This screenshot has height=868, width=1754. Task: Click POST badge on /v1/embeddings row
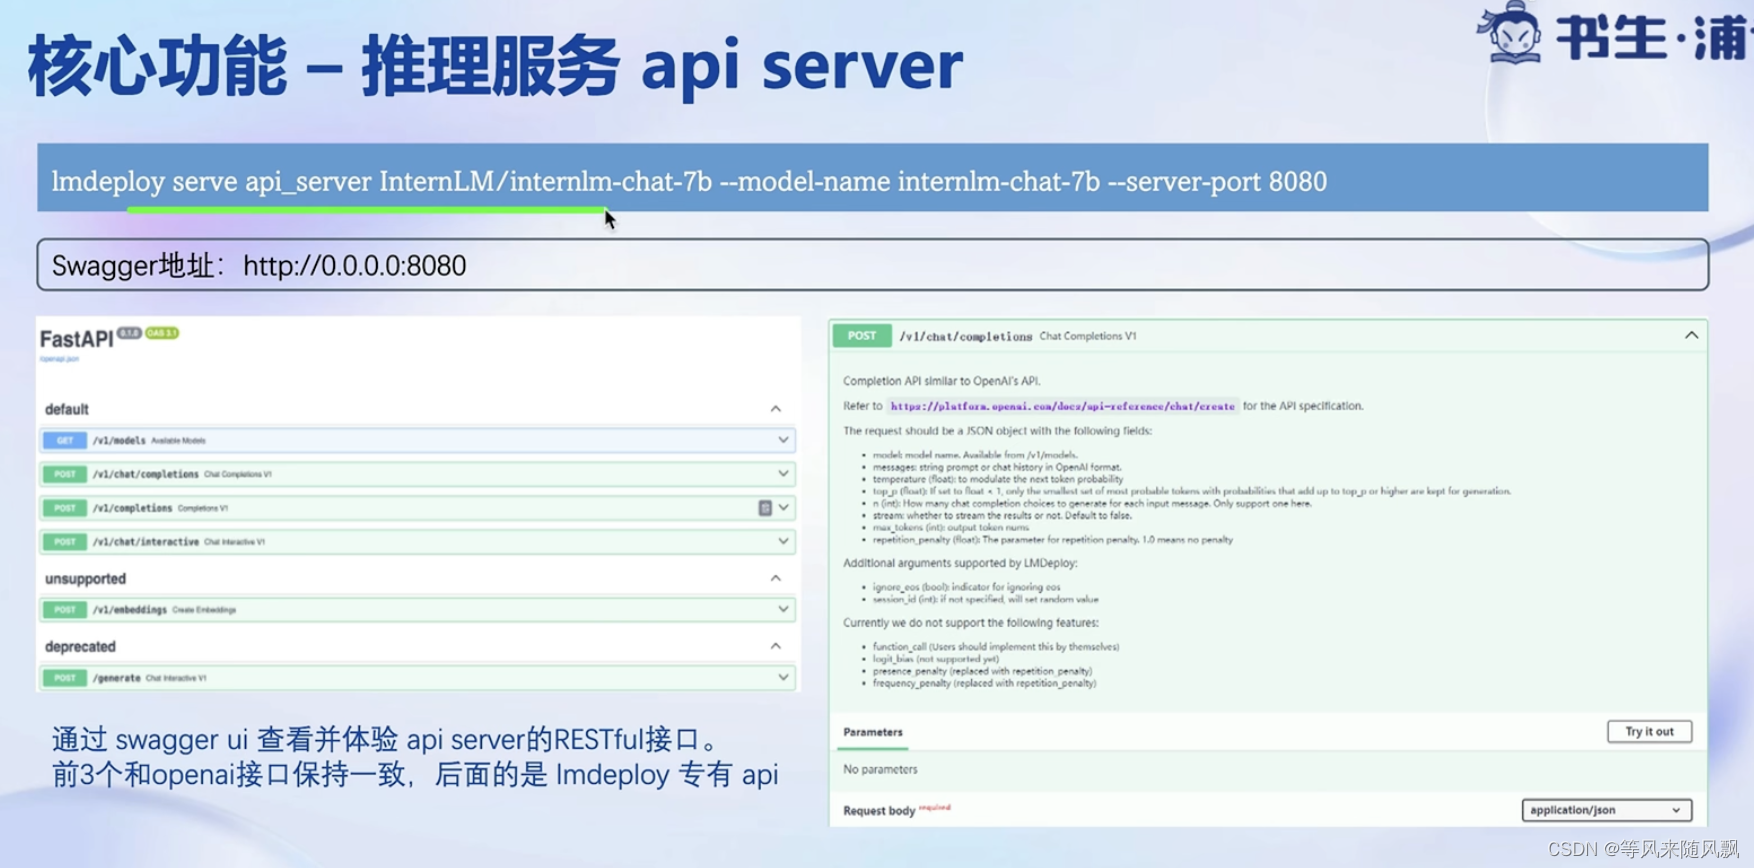[65, 609]
